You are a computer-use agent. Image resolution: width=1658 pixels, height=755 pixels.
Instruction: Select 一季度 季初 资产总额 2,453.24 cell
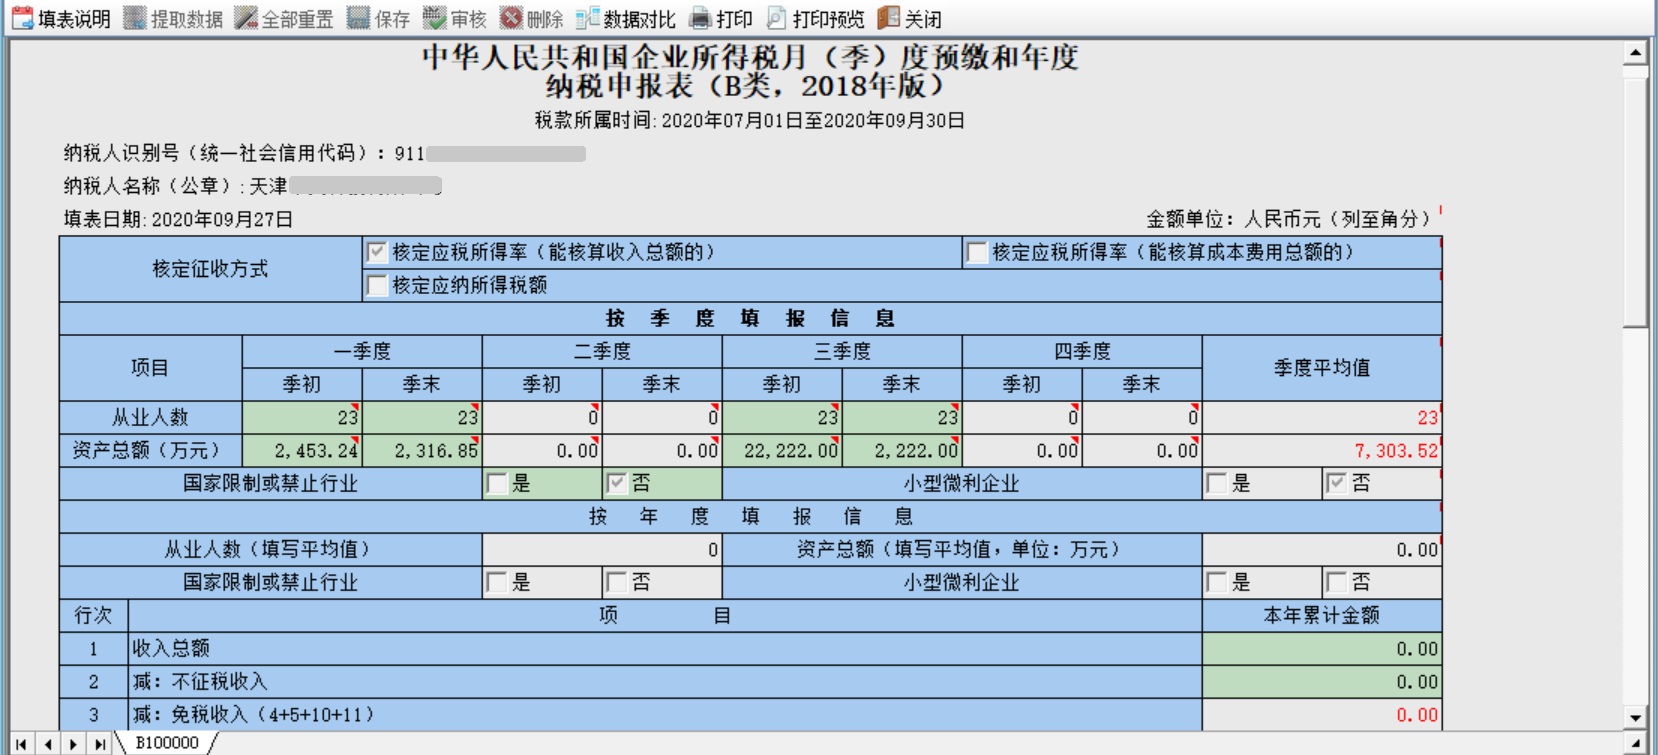(302, 450)
